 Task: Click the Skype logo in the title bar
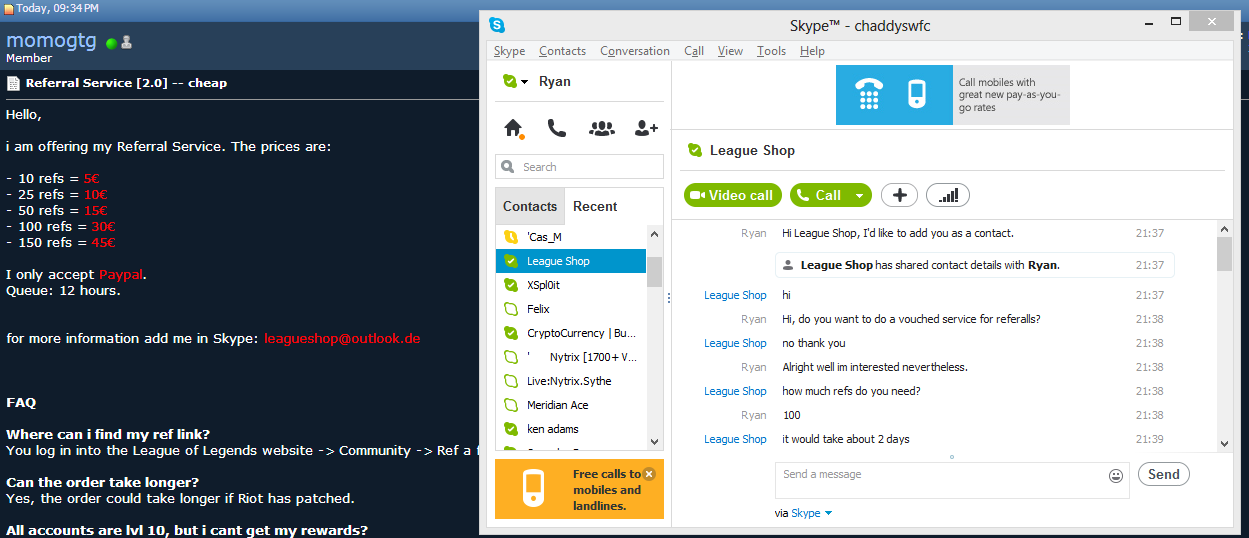tap(497, 25)
